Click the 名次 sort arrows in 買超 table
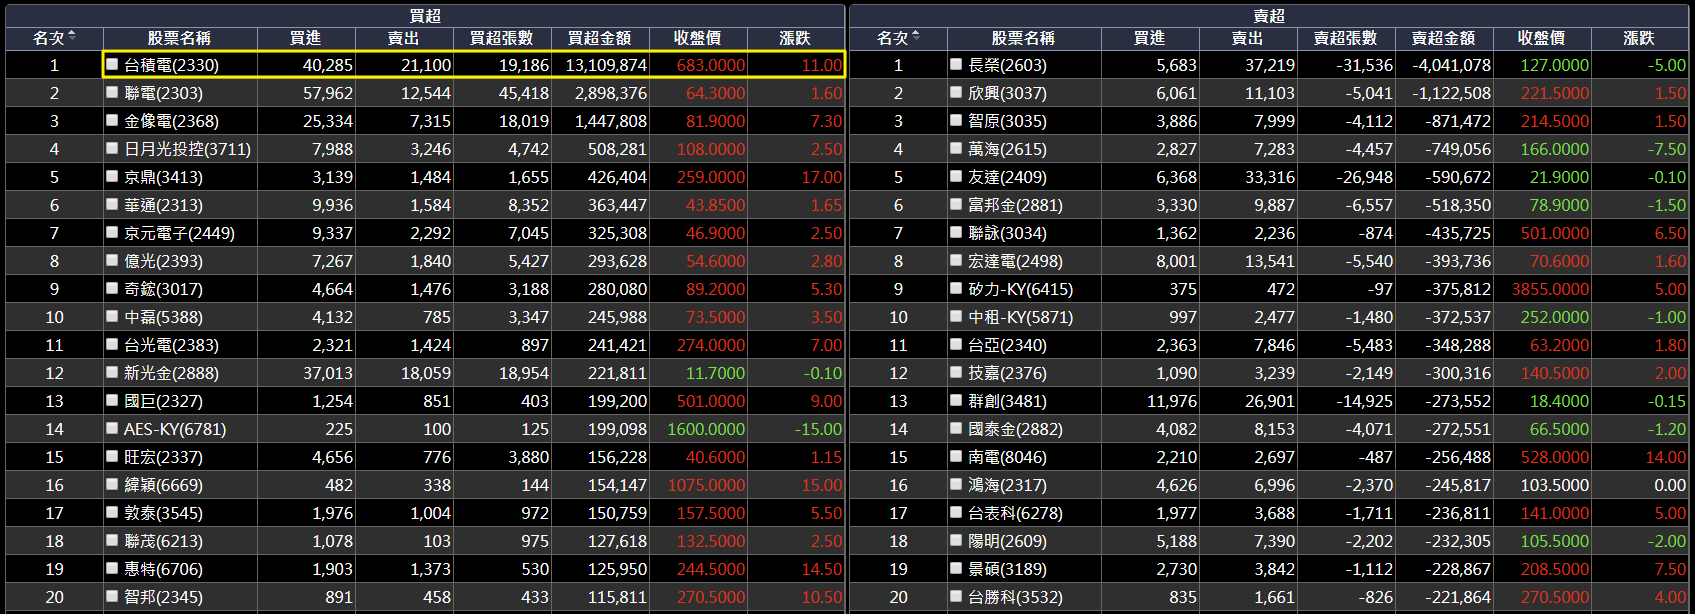The image size is (1695, 614). (x=72, y=37)
